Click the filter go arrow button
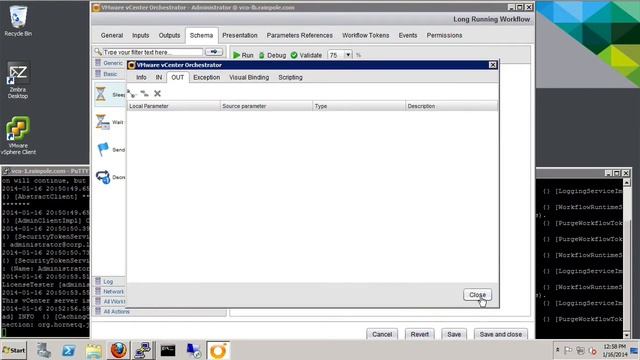The height and width of the screenshot is (360, 640). [x=214, y=52]
